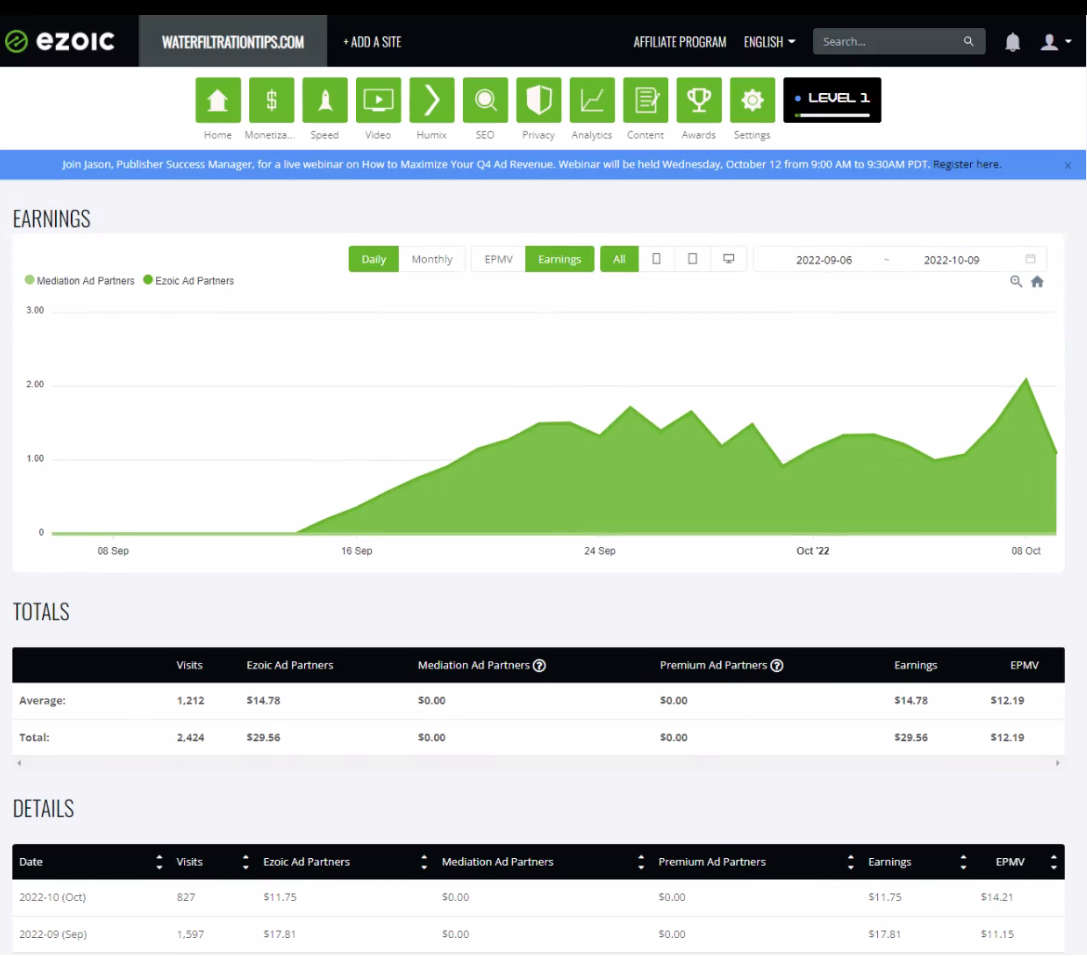Open the Privacy shield icon
This screenshot has height=956, width=1087.
click(x=539, y=101)
